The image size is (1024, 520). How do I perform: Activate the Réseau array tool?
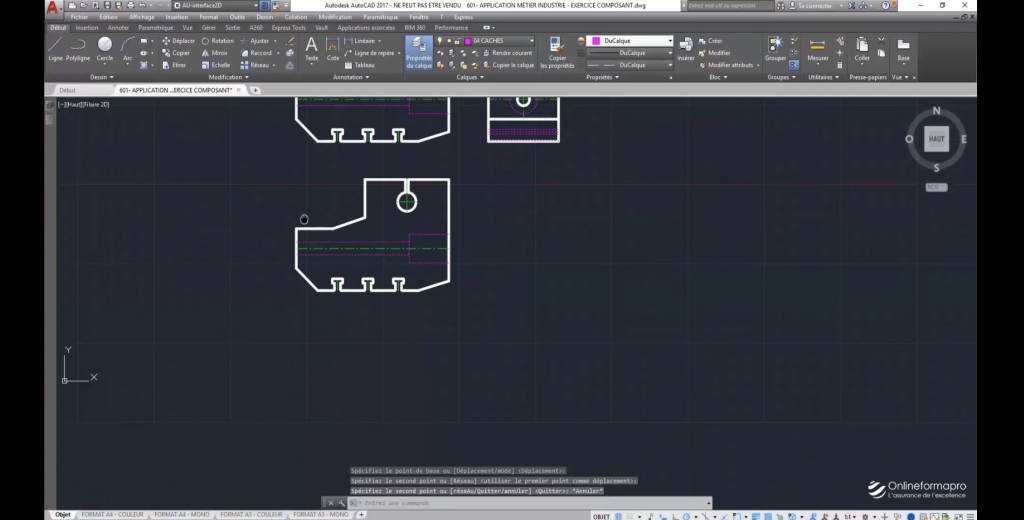coord(255,65)
